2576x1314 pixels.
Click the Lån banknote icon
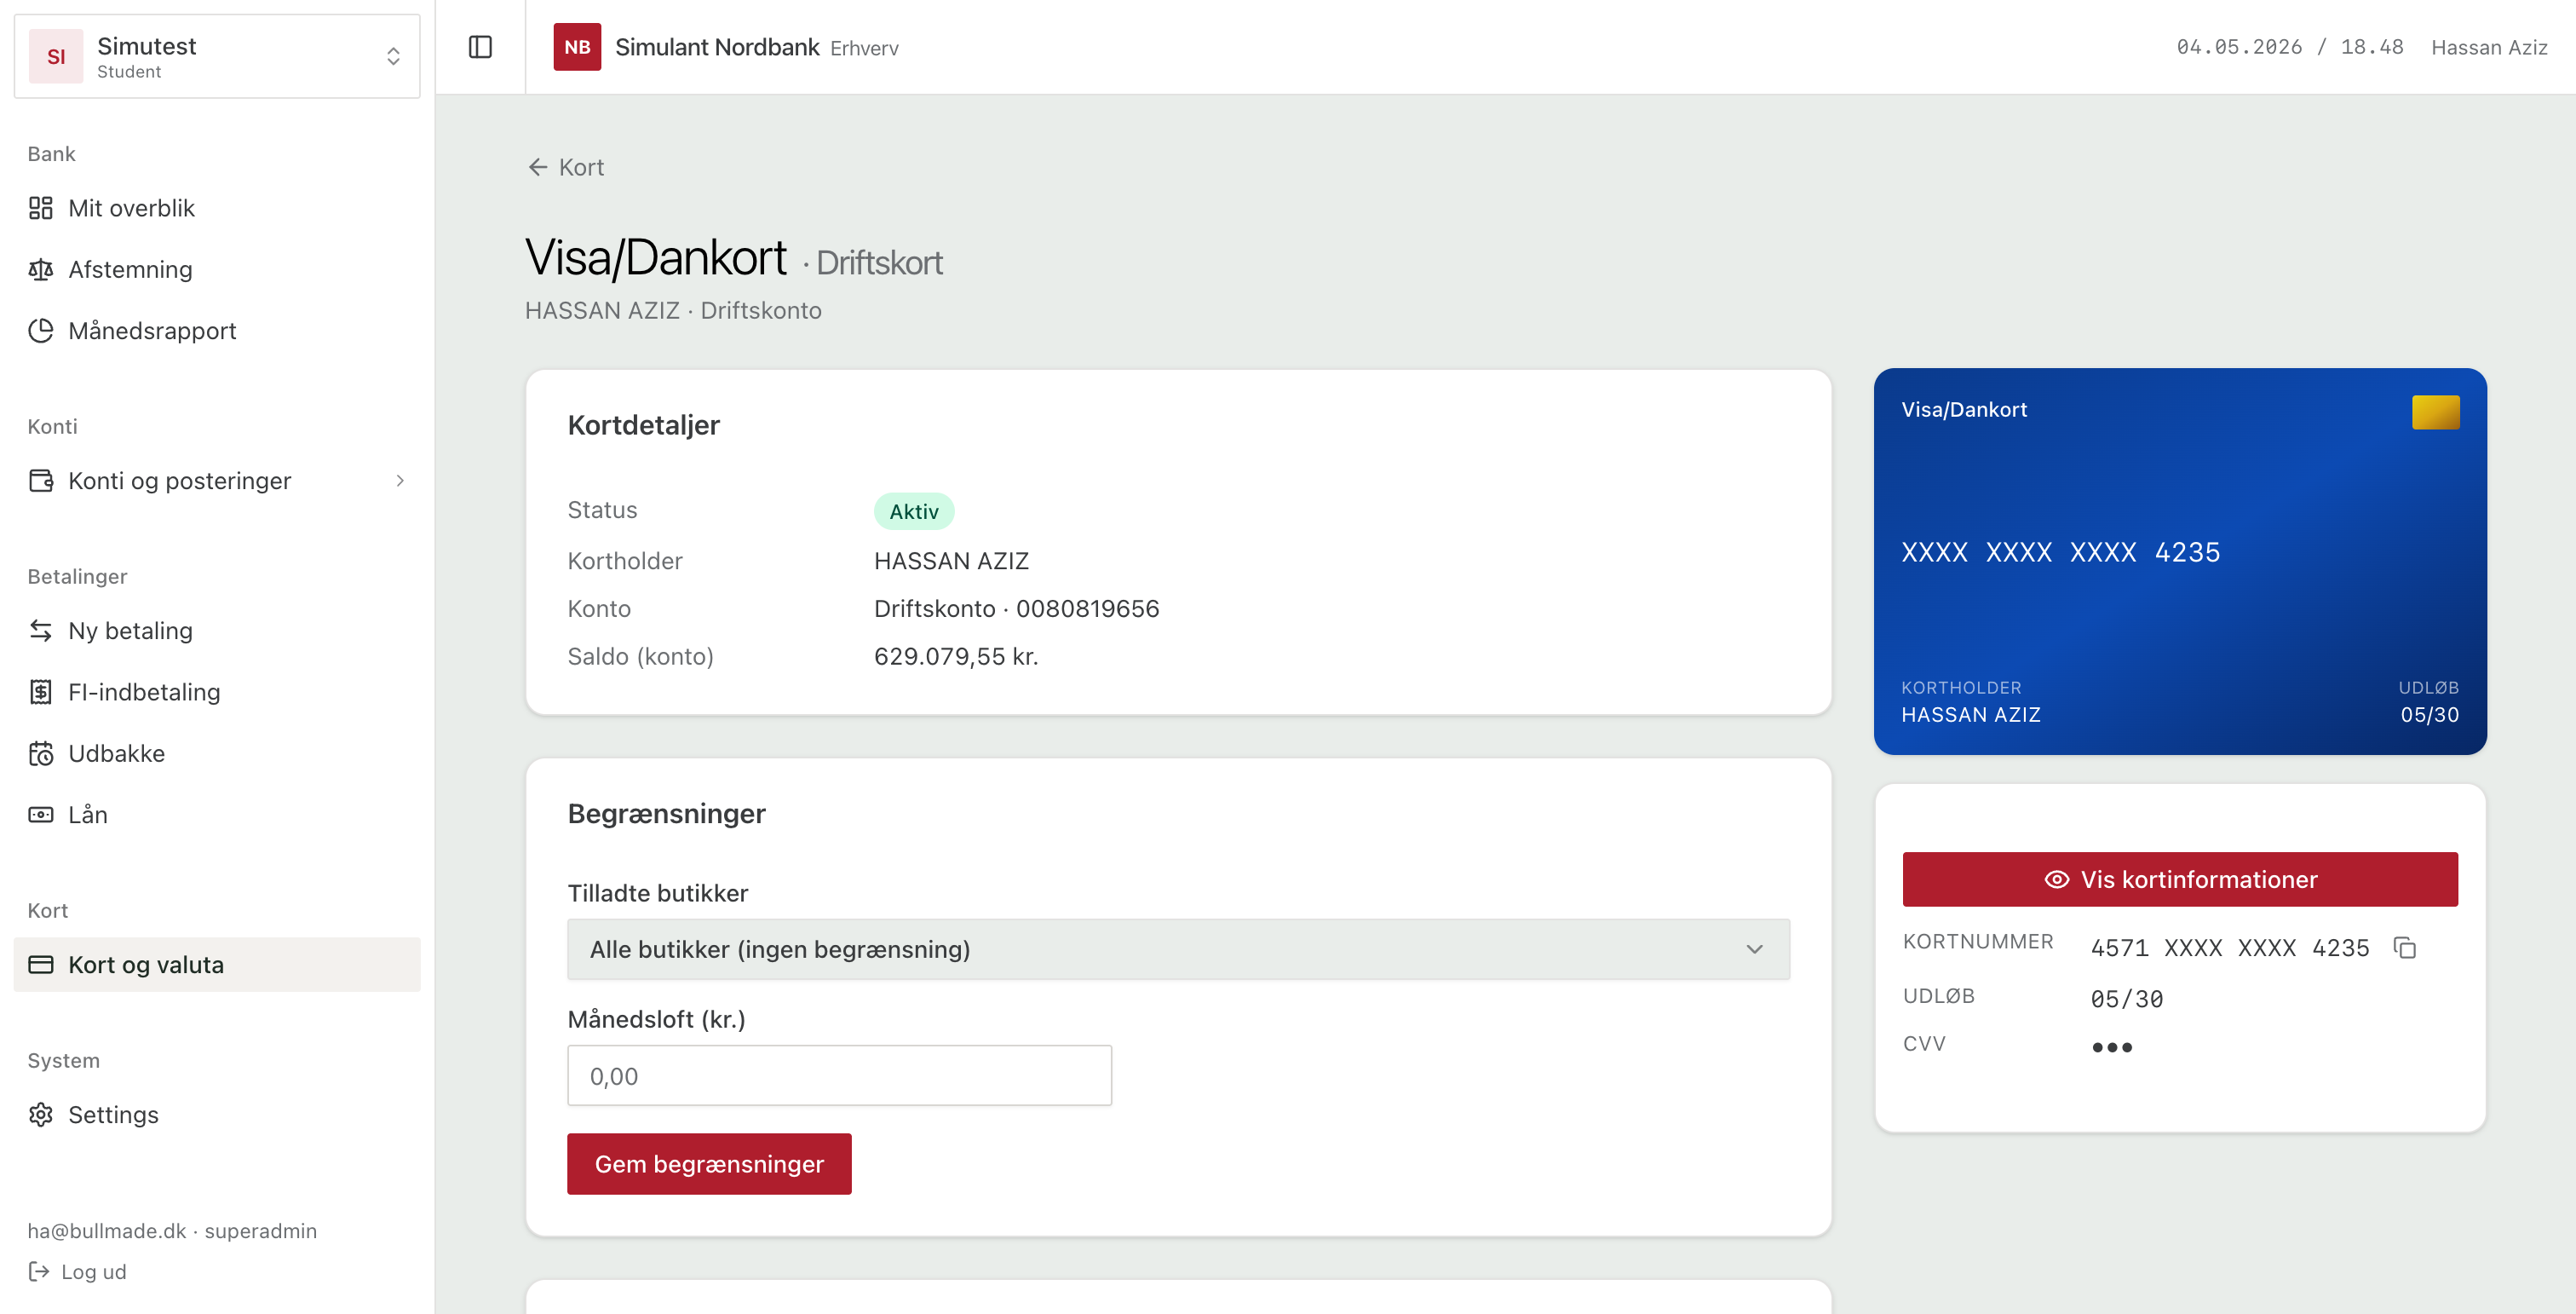click(41, 814)
